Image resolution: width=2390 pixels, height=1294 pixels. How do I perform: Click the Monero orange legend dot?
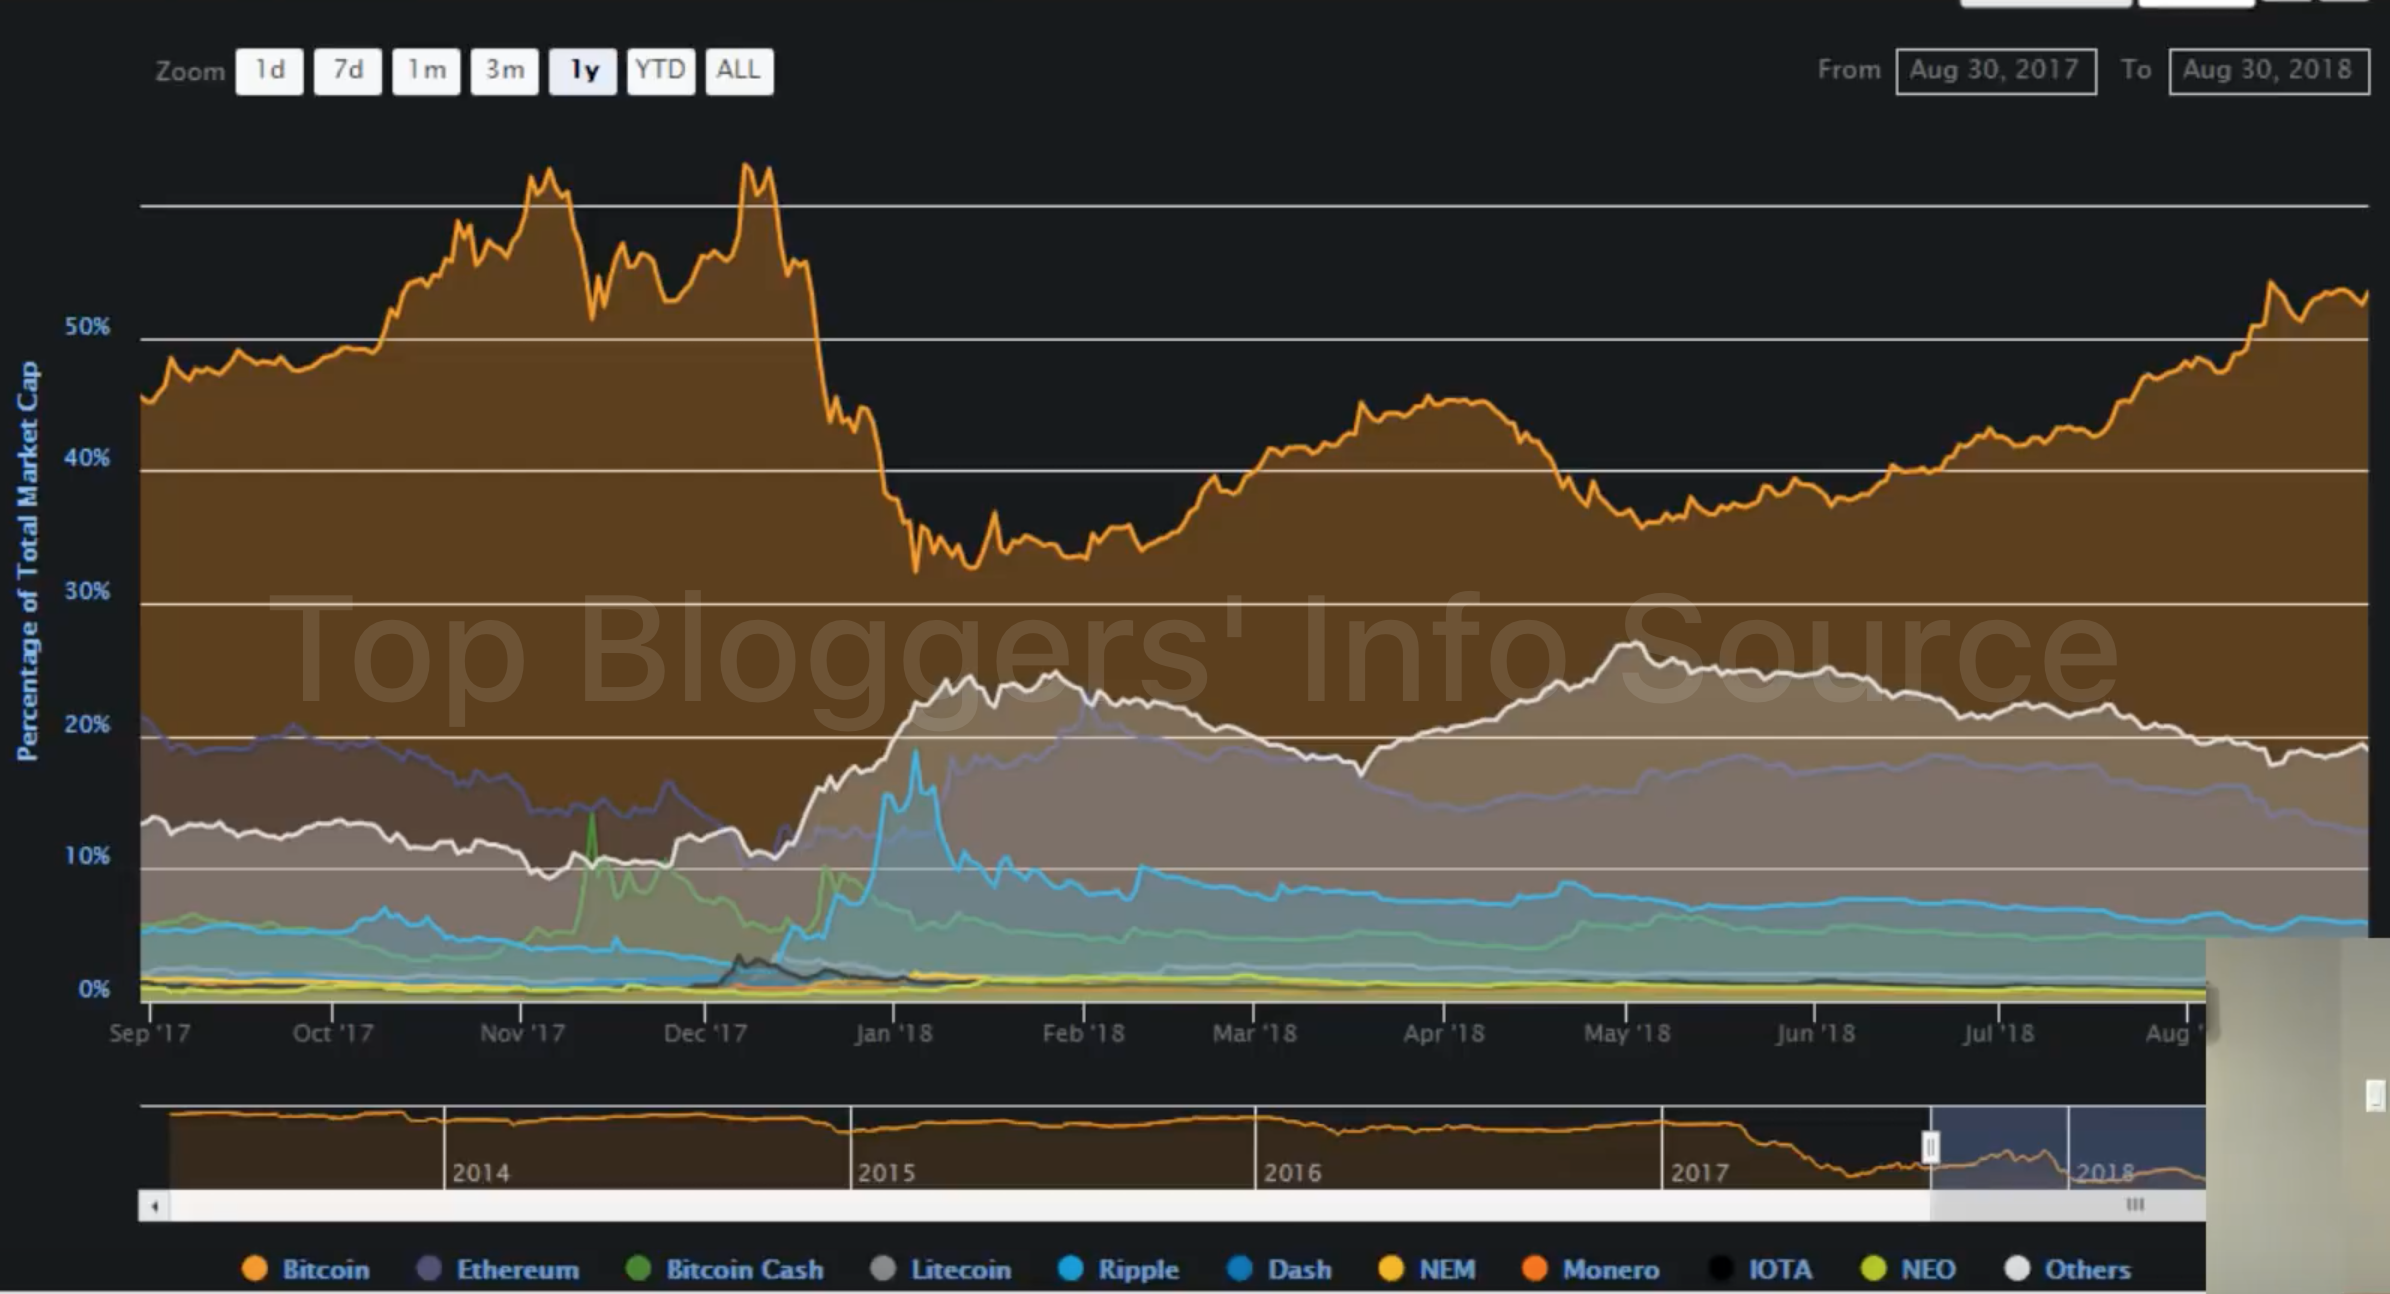coord(1535,1269)
